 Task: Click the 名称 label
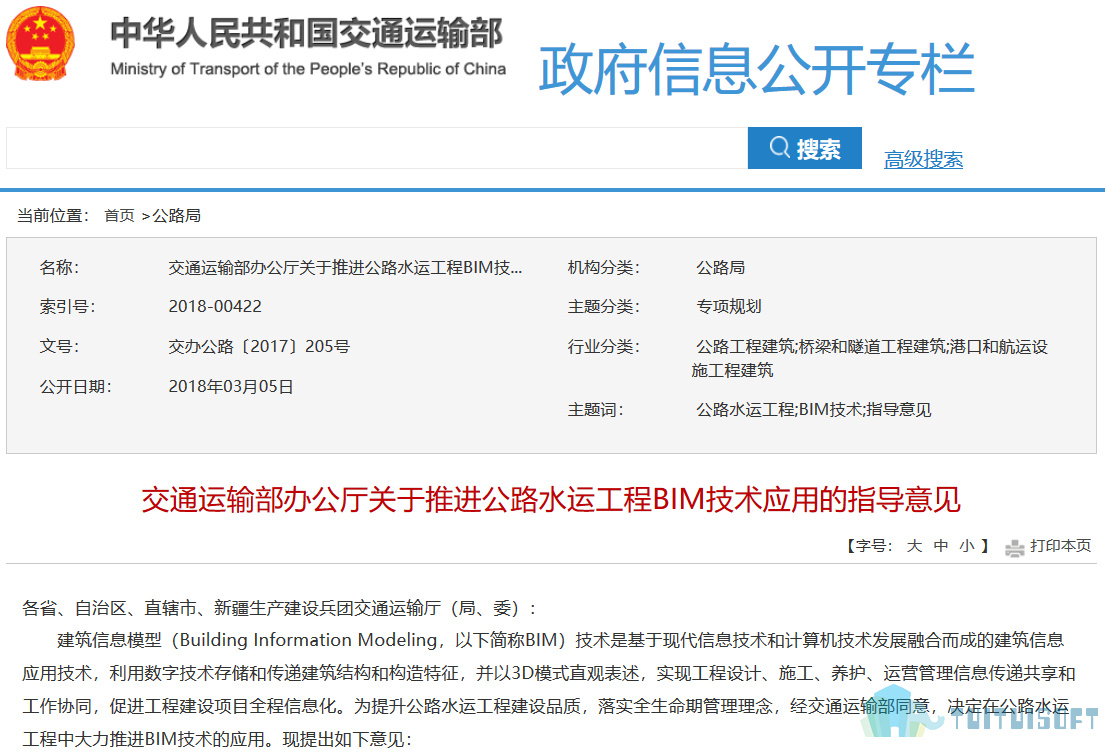coord(59,268)
